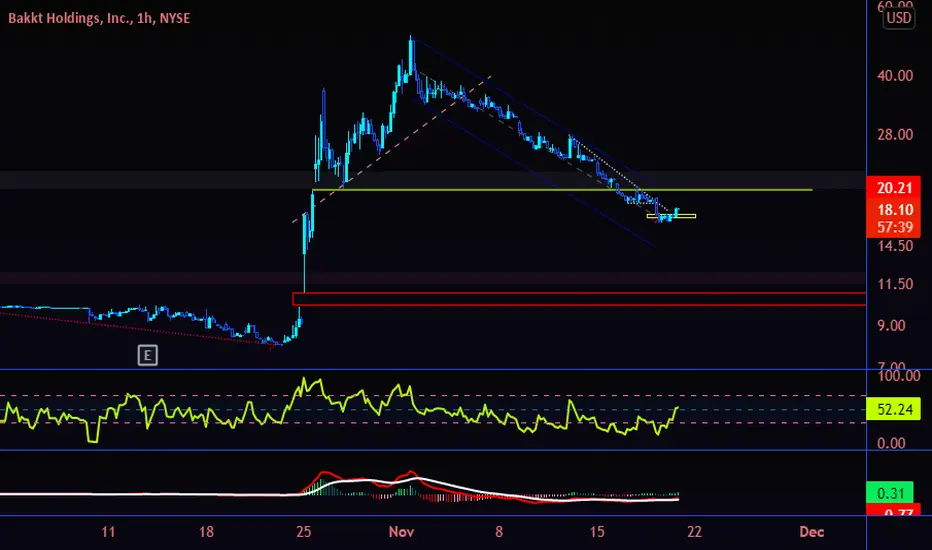The image size is (932, 550).
Task: Click the 25 date axis label
Action: (304, 532)
